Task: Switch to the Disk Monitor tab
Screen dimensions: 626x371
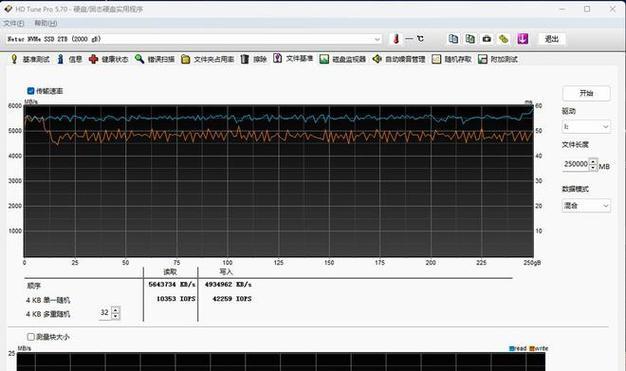Action: click(x=343, y=59)
